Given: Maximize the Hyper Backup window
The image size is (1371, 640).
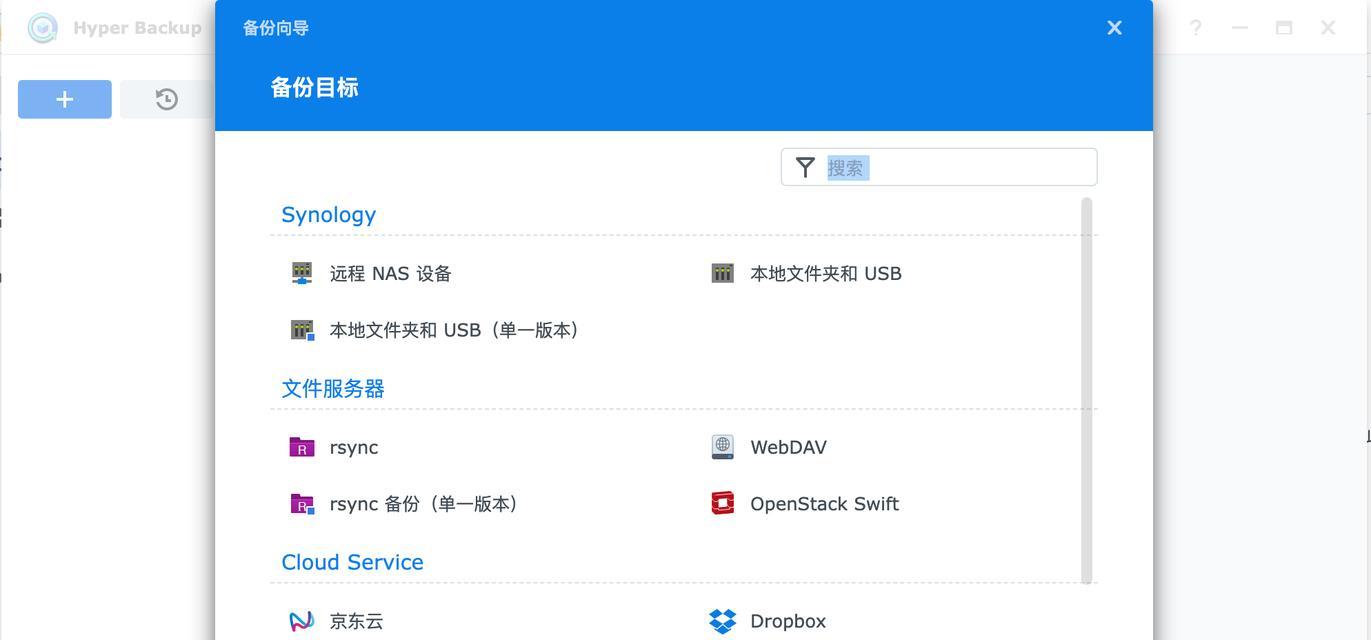Looking at the screenshot, I should point(1284,28).
